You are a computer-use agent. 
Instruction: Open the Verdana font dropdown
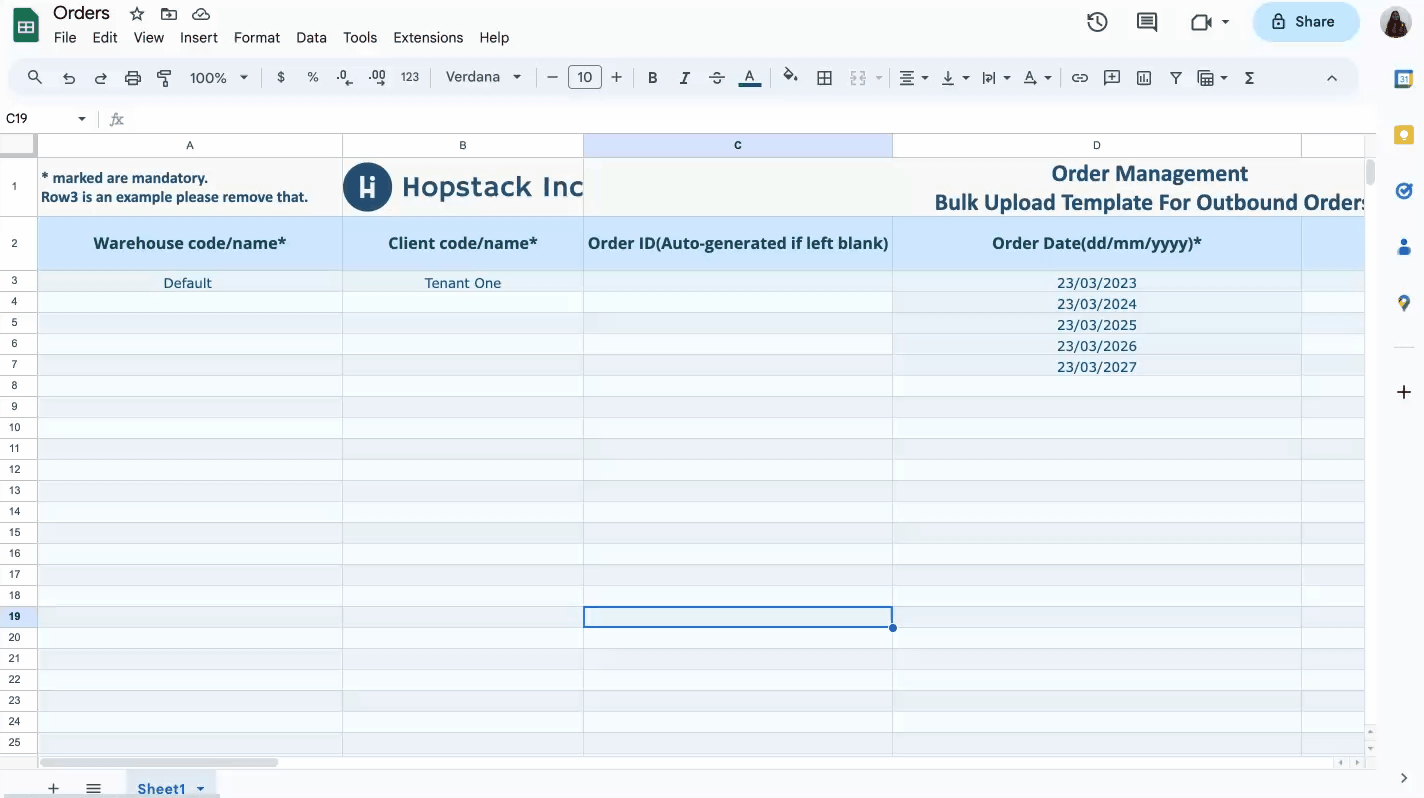pyautogui.click(x=483, y=77)
